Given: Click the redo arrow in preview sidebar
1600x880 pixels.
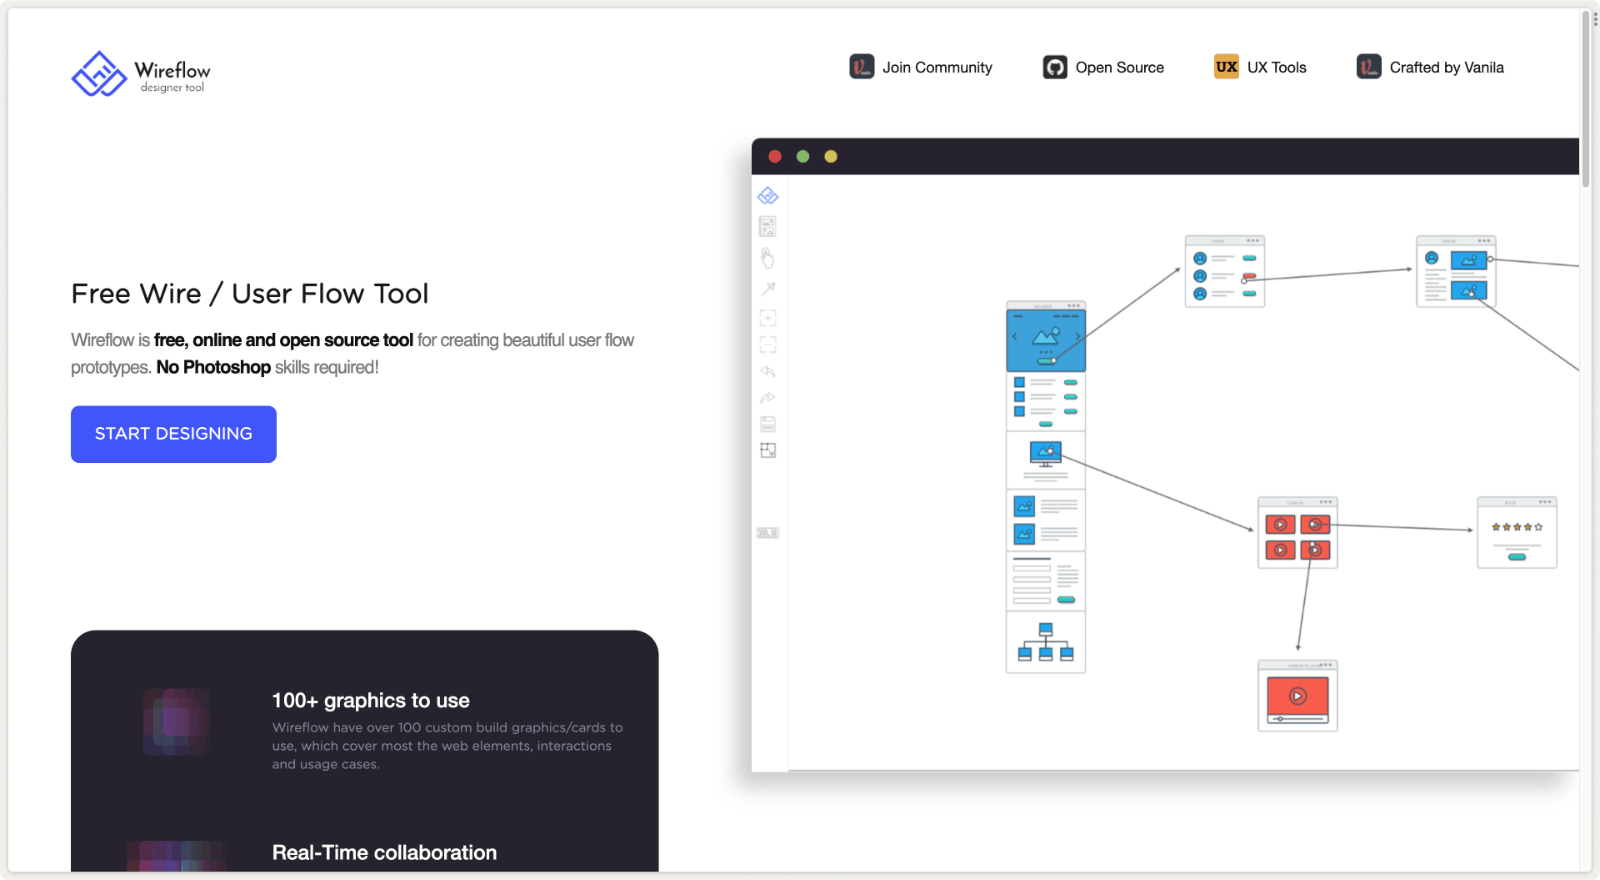Looking at the screenshot, I should (x=768, y=398).
